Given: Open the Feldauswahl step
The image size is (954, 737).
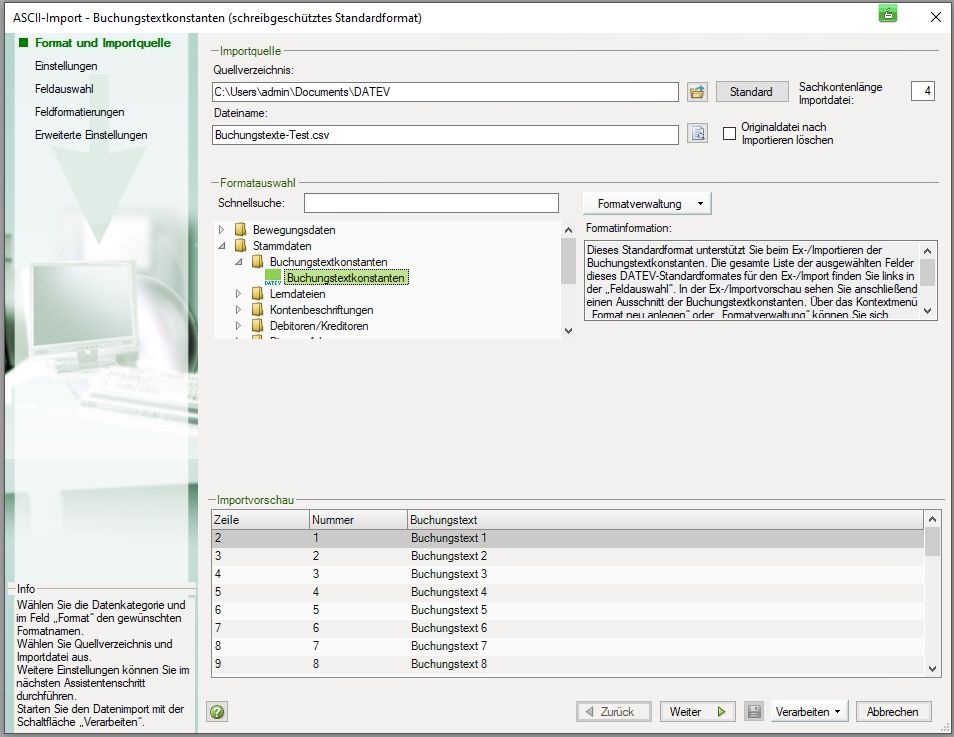Looking at the screenshot, I should pyautogui.click(x=64, y=89).
